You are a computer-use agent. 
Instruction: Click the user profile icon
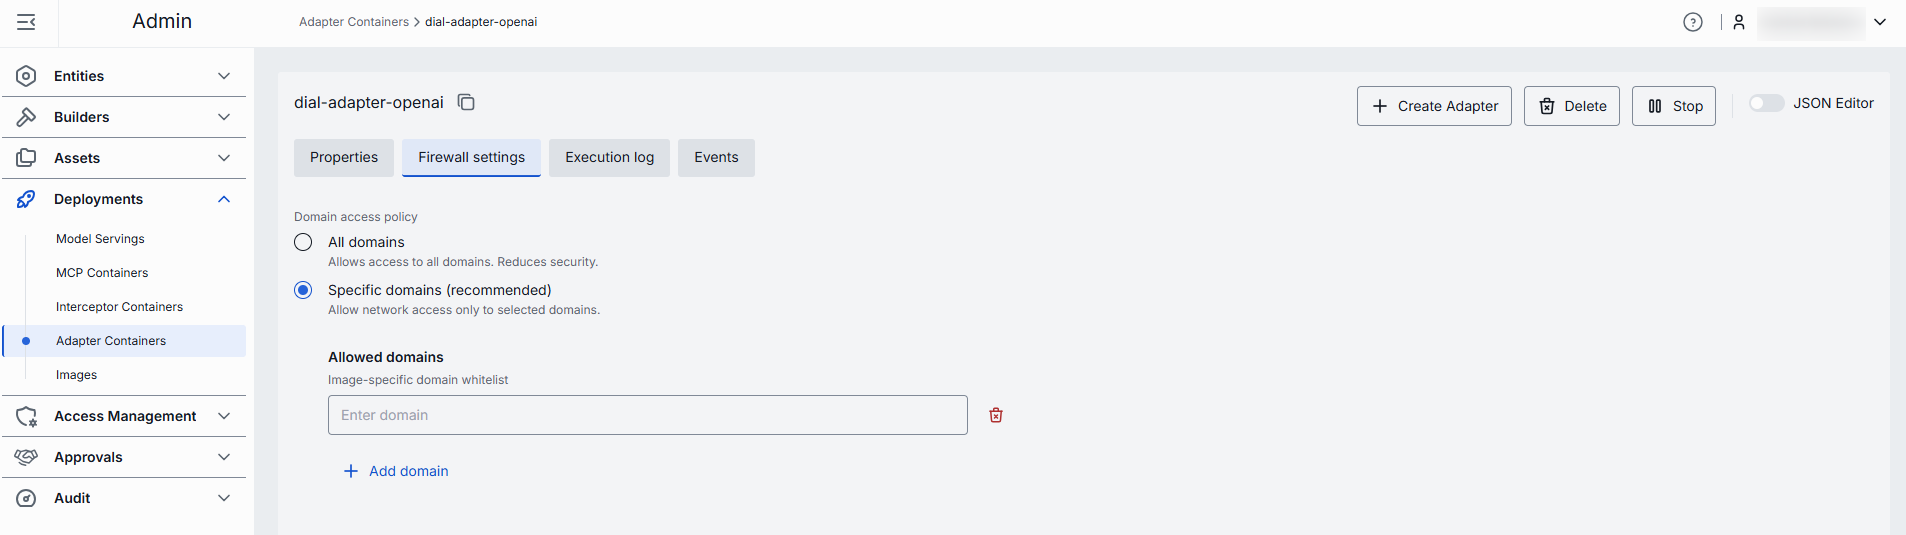point(1739,22)
